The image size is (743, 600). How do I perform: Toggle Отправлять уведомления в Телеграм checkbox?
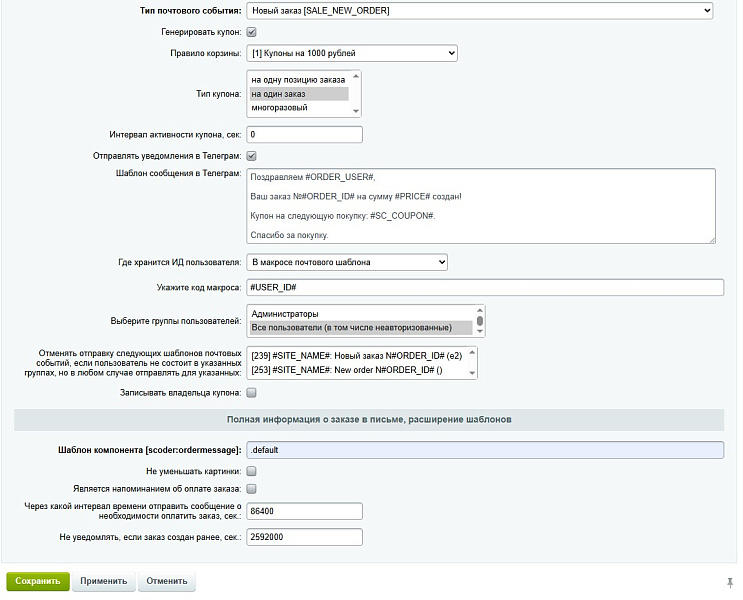point(252,156)
